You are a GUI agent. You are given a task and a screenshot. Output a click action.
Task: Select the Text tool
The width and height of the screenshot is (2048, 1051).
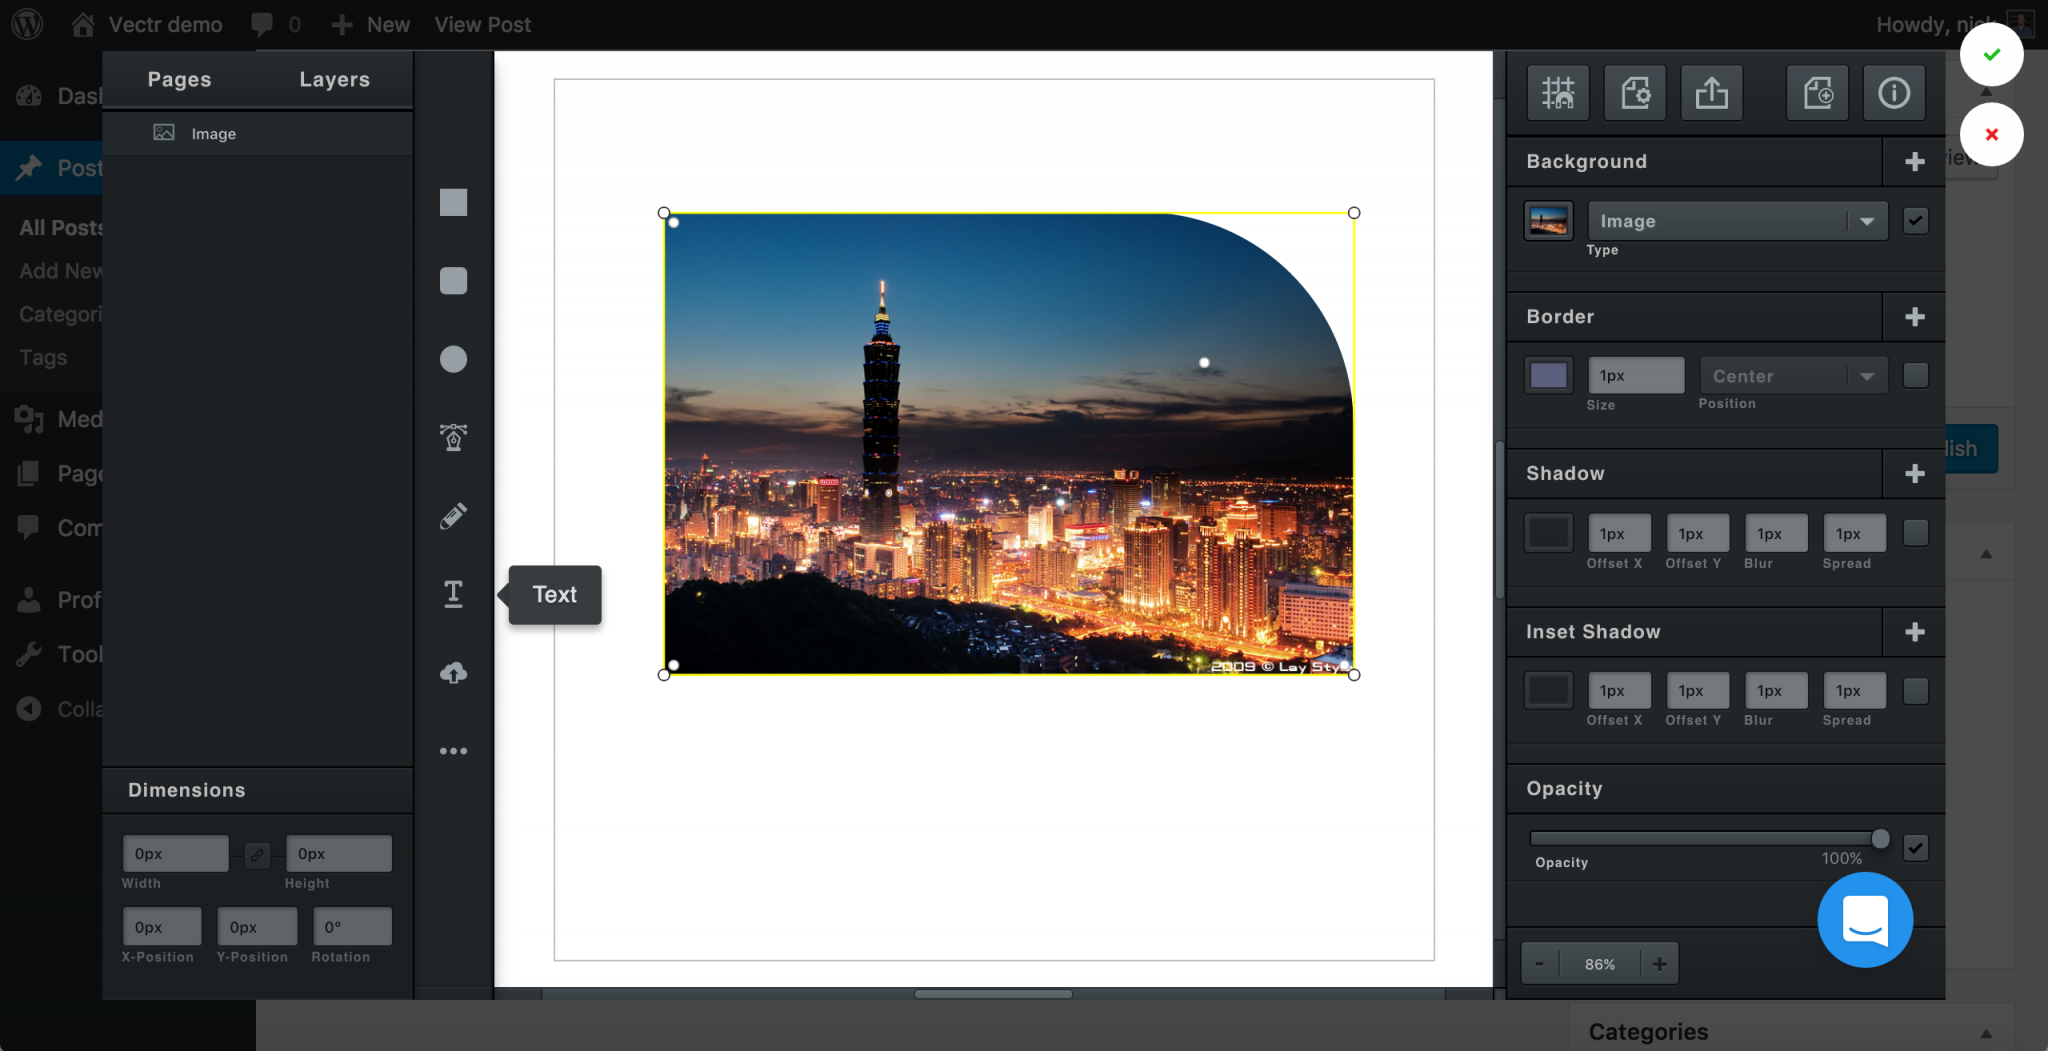(453, 594)
